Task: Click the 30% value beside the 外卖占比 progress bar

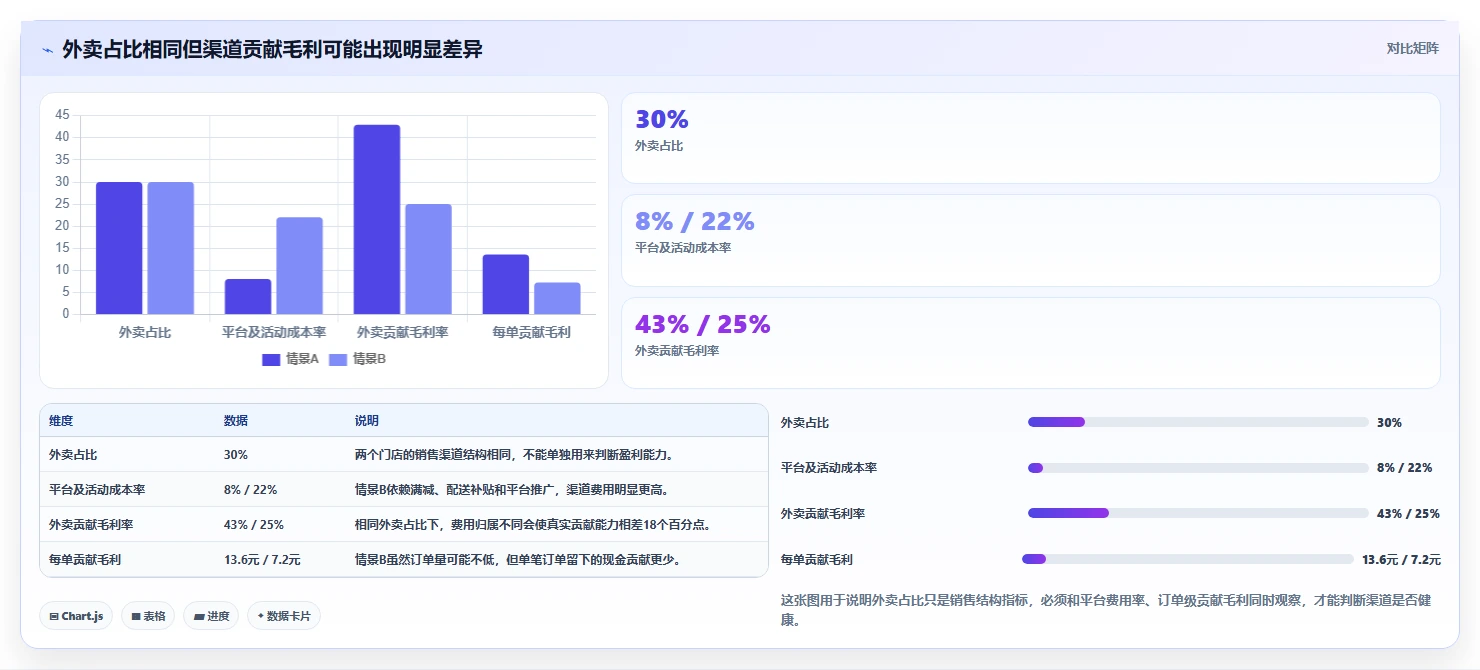Action: point(1389,423)
